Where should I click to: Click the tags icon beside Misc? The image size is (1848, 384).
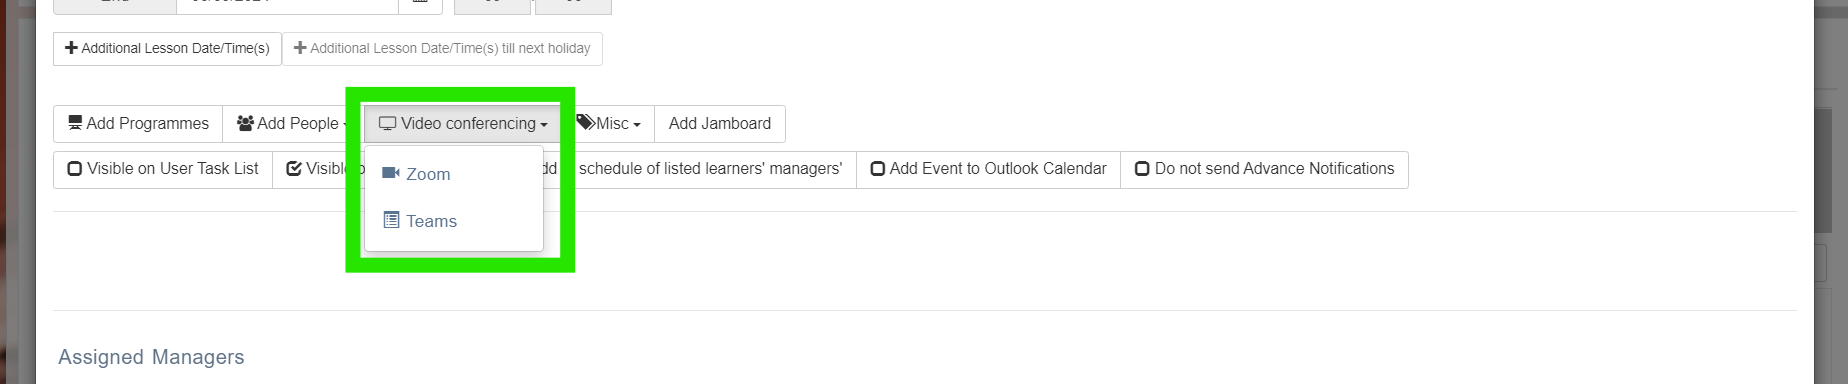pyautogui.click(x=585, y=122)
